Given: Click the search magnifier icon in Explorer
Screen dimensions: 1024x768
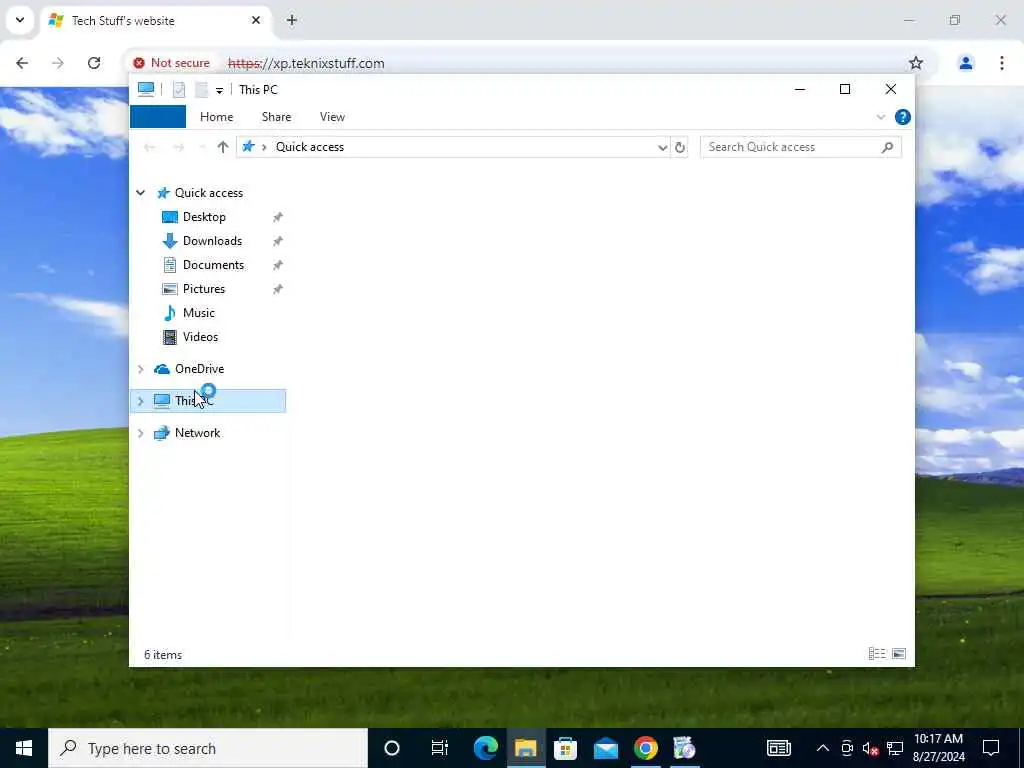Looking at the screenshot, I should [x=887, y=147].
